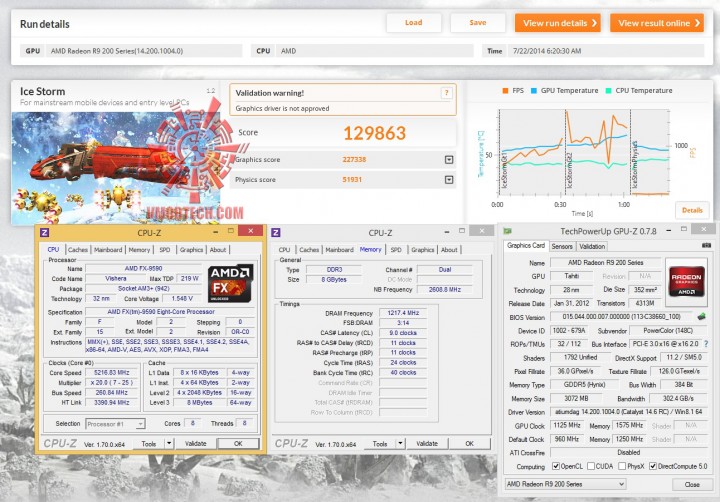This screenshot has height=502, width=720.
Task: Select CPU tab in left CPU-Z window
Action: (53, 249)
